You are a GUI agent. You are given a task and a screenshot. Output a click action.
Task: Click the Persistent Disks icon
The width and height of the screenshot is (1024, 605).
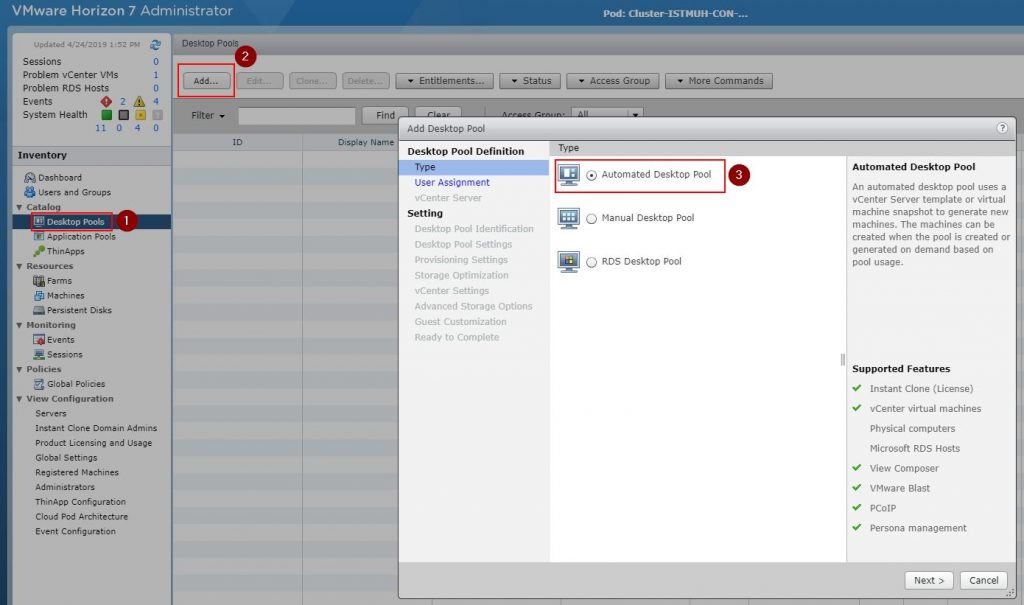pos(39,310)
